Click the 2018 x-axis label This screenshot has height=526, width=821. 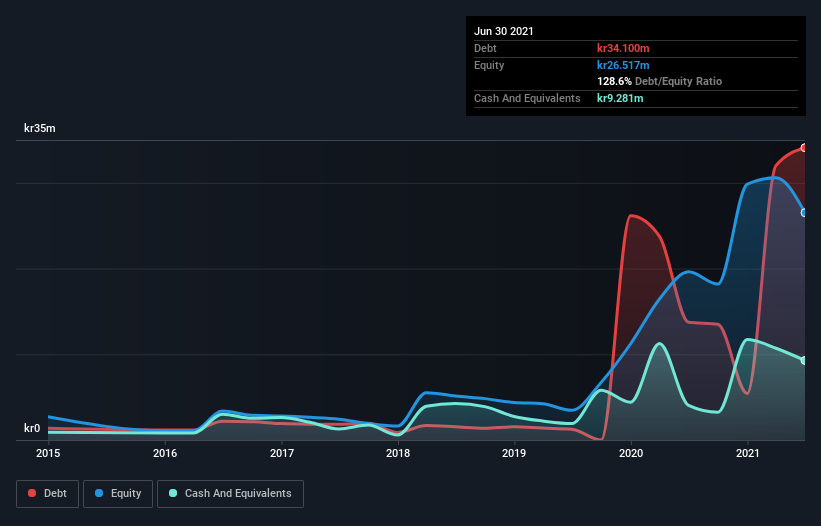(398, 453)
